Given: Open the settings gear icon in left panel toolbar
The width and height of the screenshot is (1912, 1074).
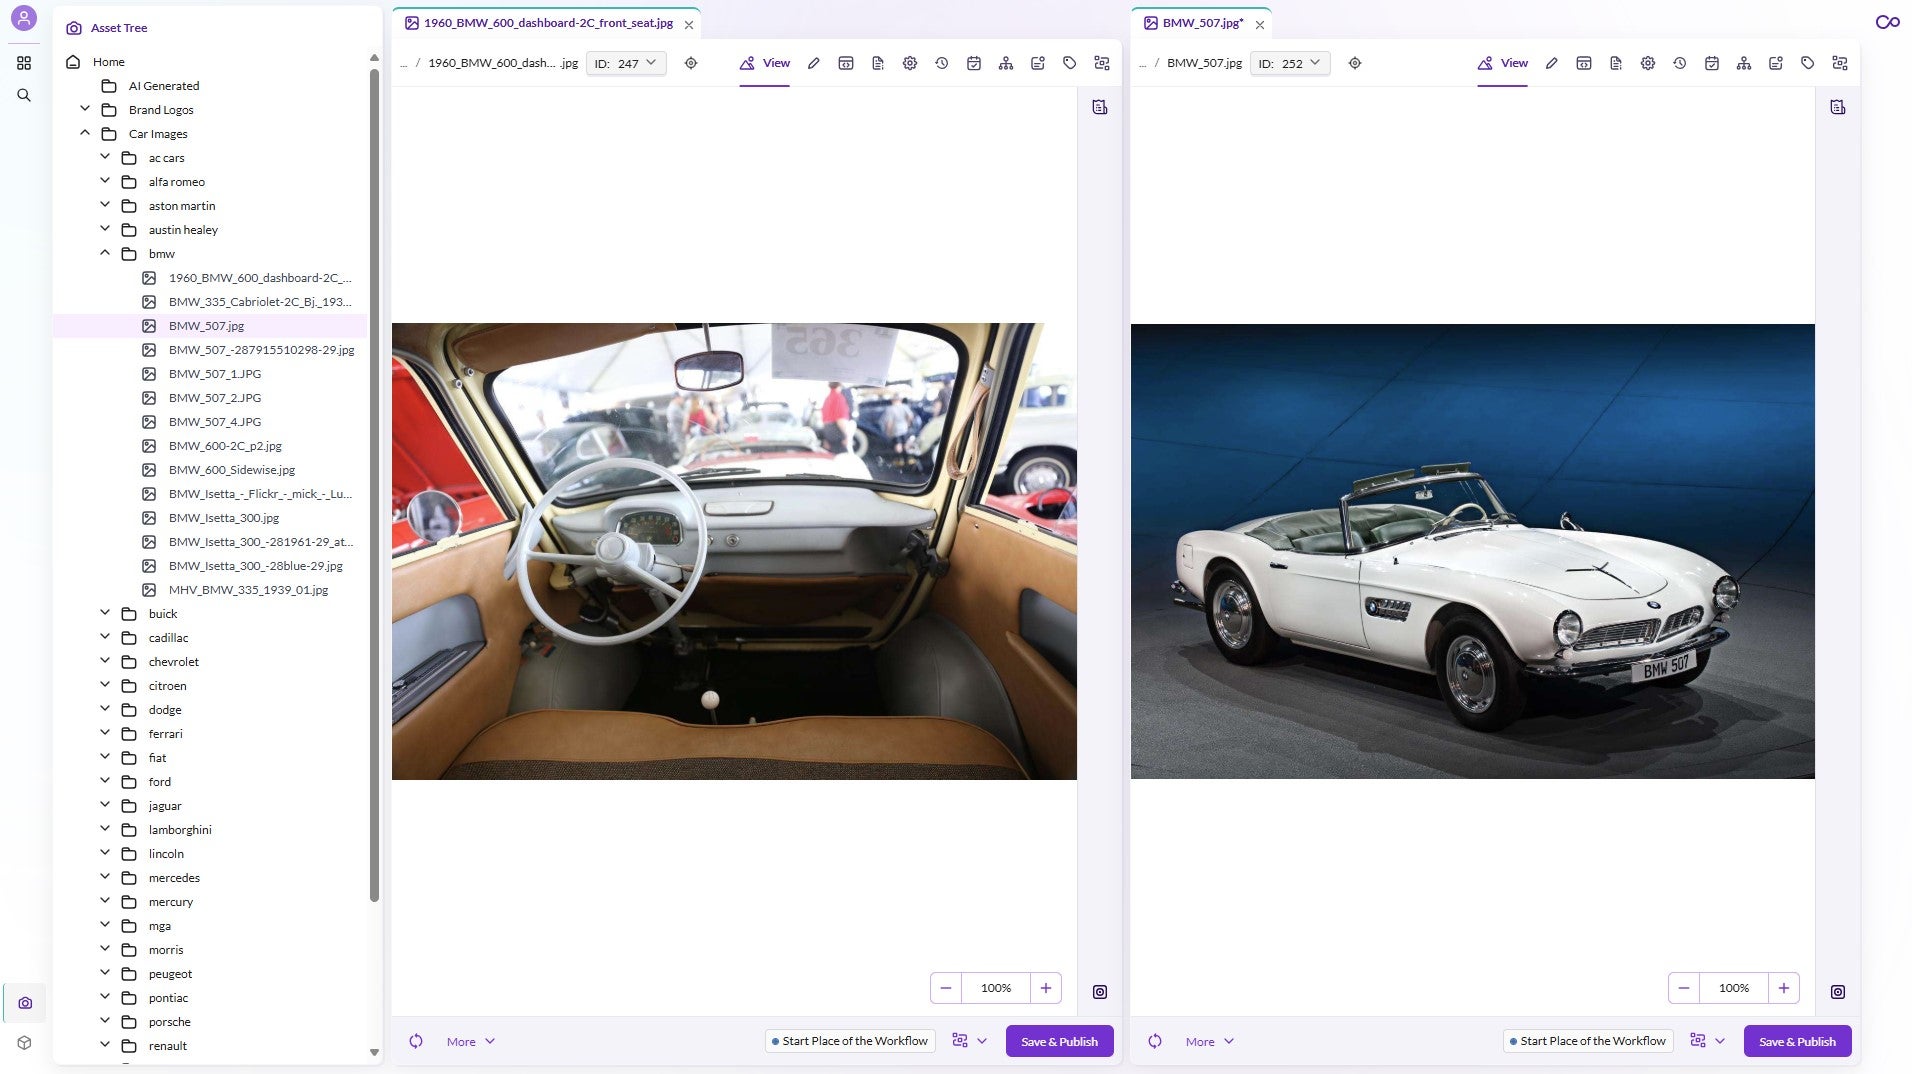Looking at the screenshot, I should pos(909,63).
